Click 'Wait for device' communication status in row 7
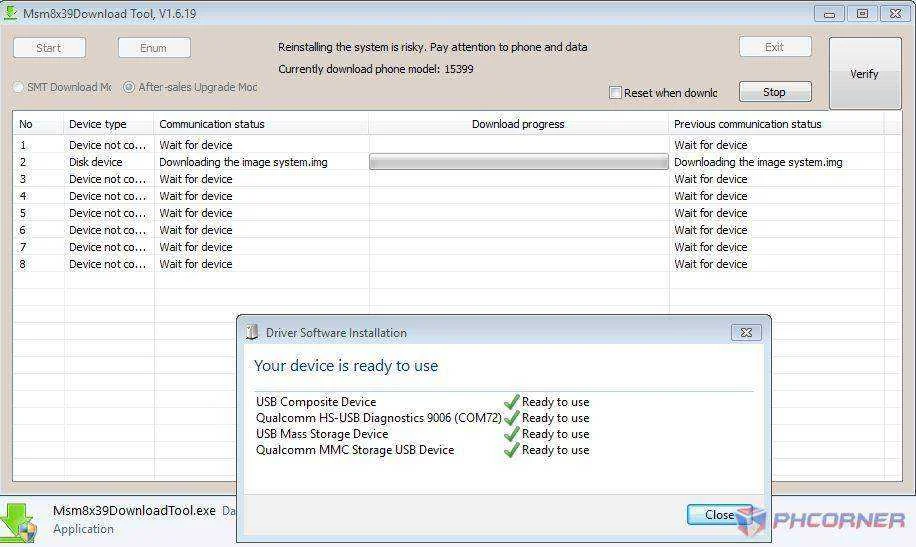916x547 pixels. [x=196, y=247]
